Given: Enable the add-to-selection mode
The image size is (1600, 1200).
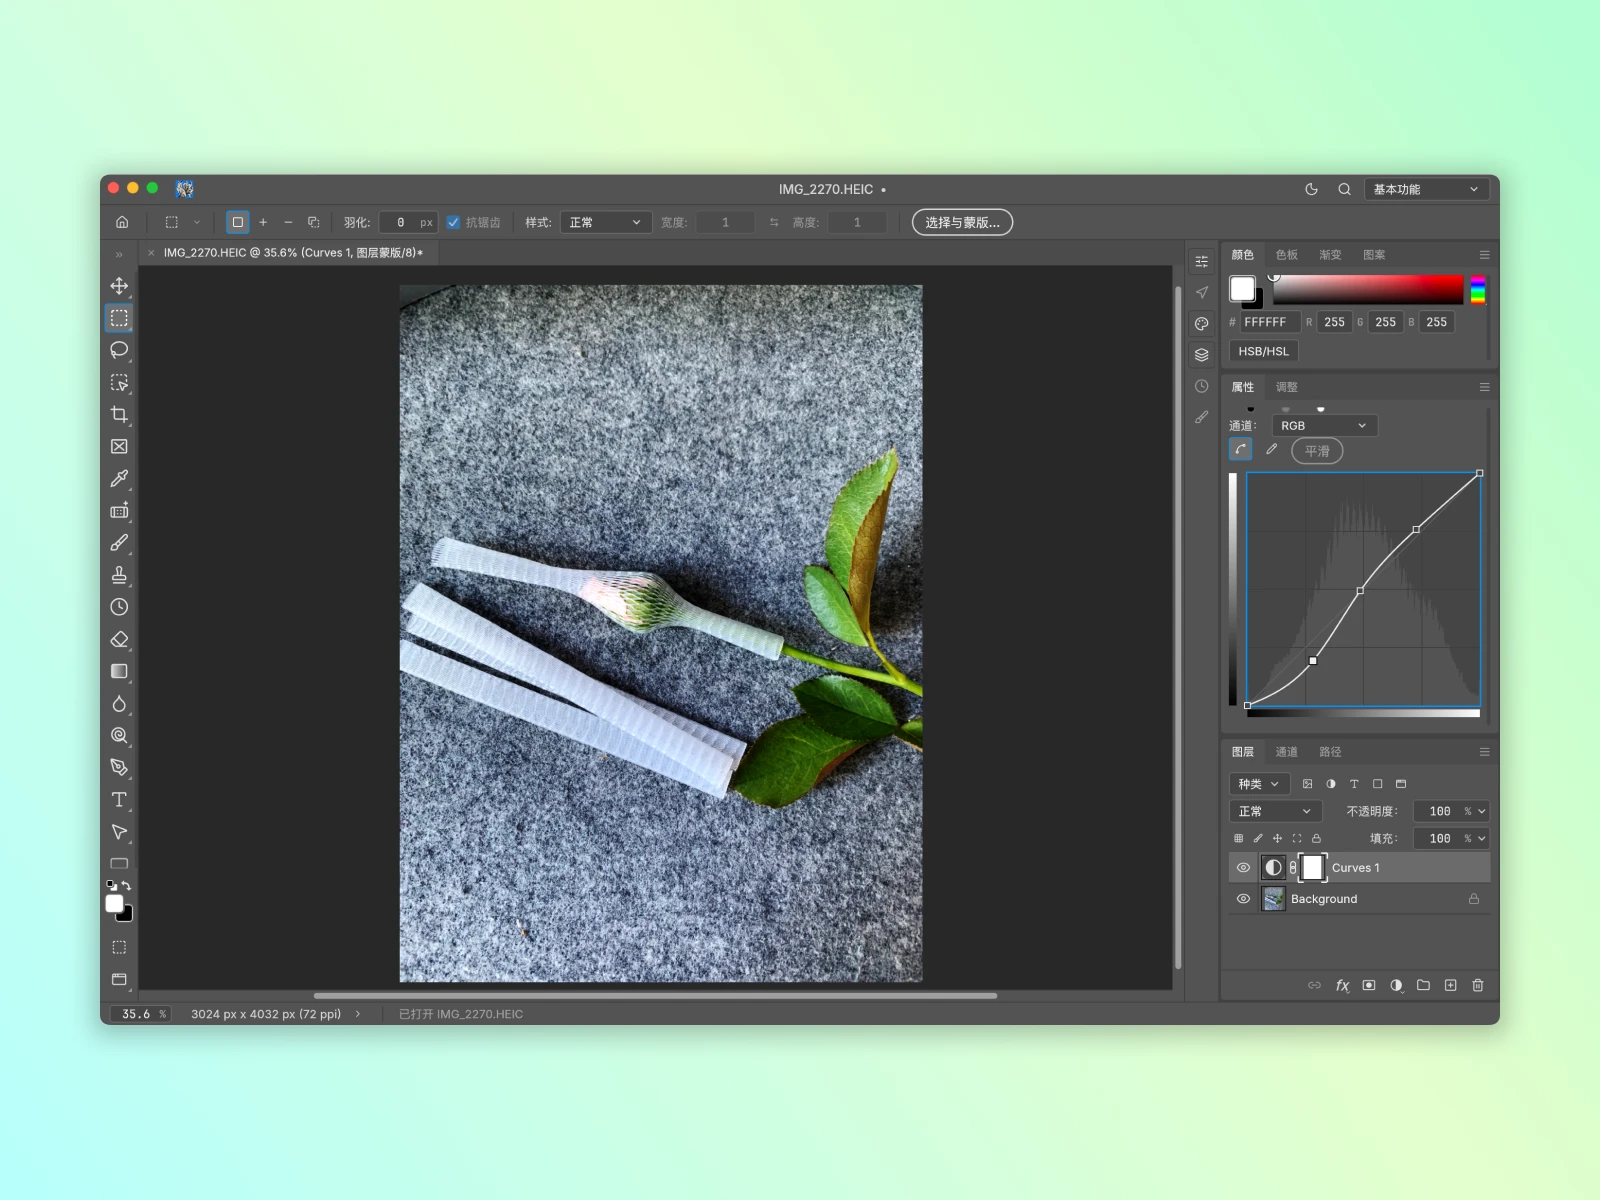Looking at the screenshot, I should click(263, 222).
